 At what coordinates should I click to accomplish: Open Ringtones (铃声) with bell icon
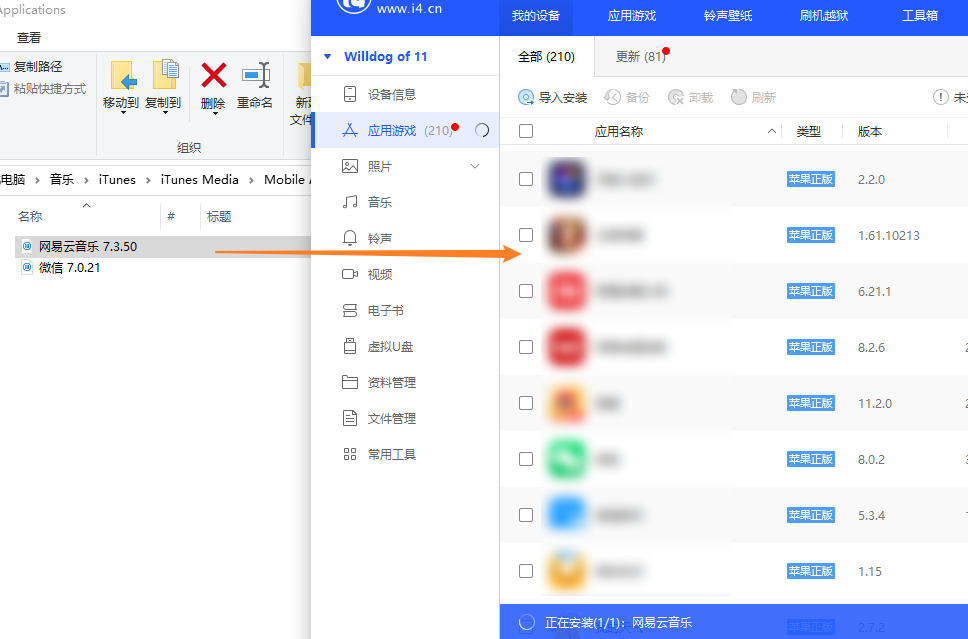tap(379, 239)
